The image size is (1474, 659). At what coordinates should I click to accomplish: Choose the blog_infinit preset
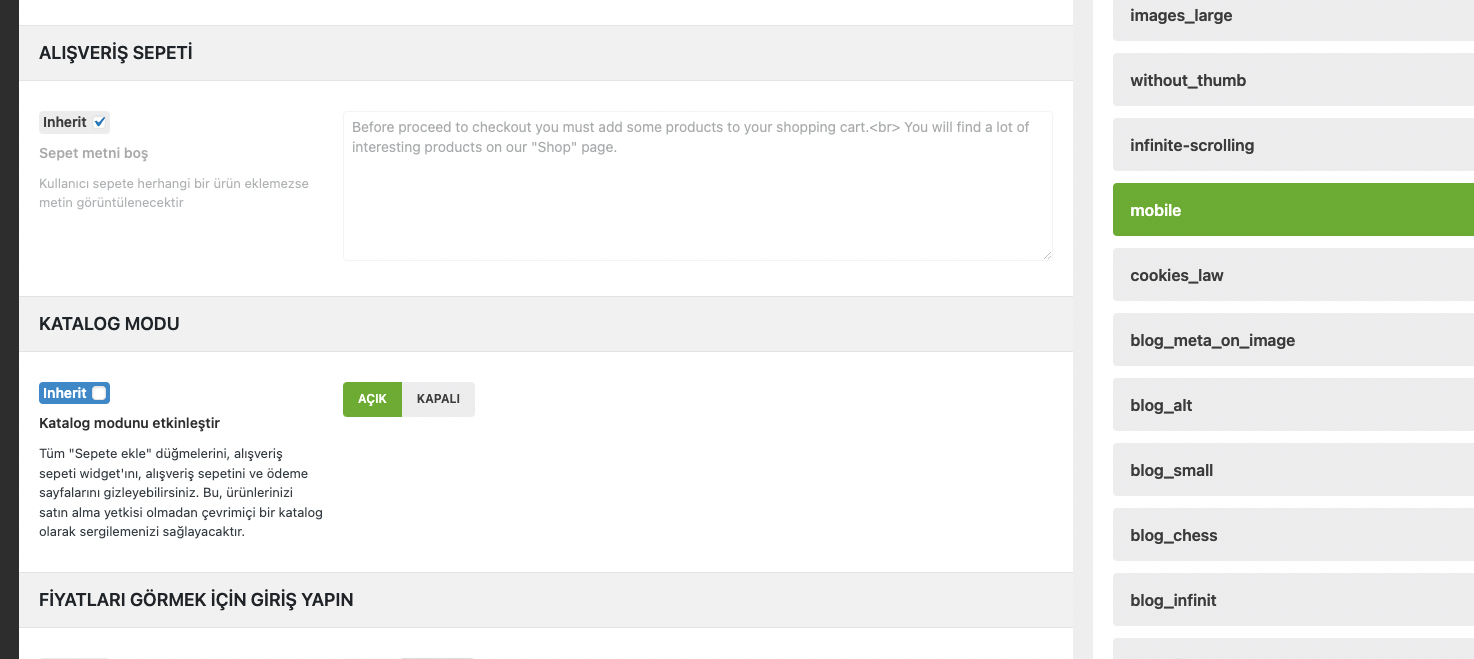[1292, 600]
